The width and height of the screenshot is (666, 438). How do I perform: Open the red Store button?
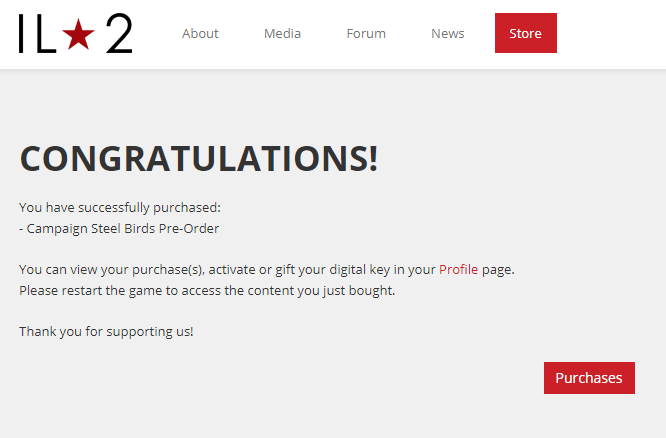[525, 33]
